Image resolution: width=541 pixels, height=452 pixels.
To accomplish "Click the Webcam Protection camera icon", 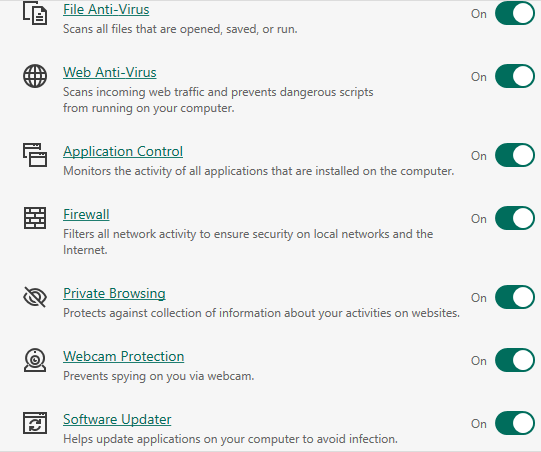I will click(35, 360).
